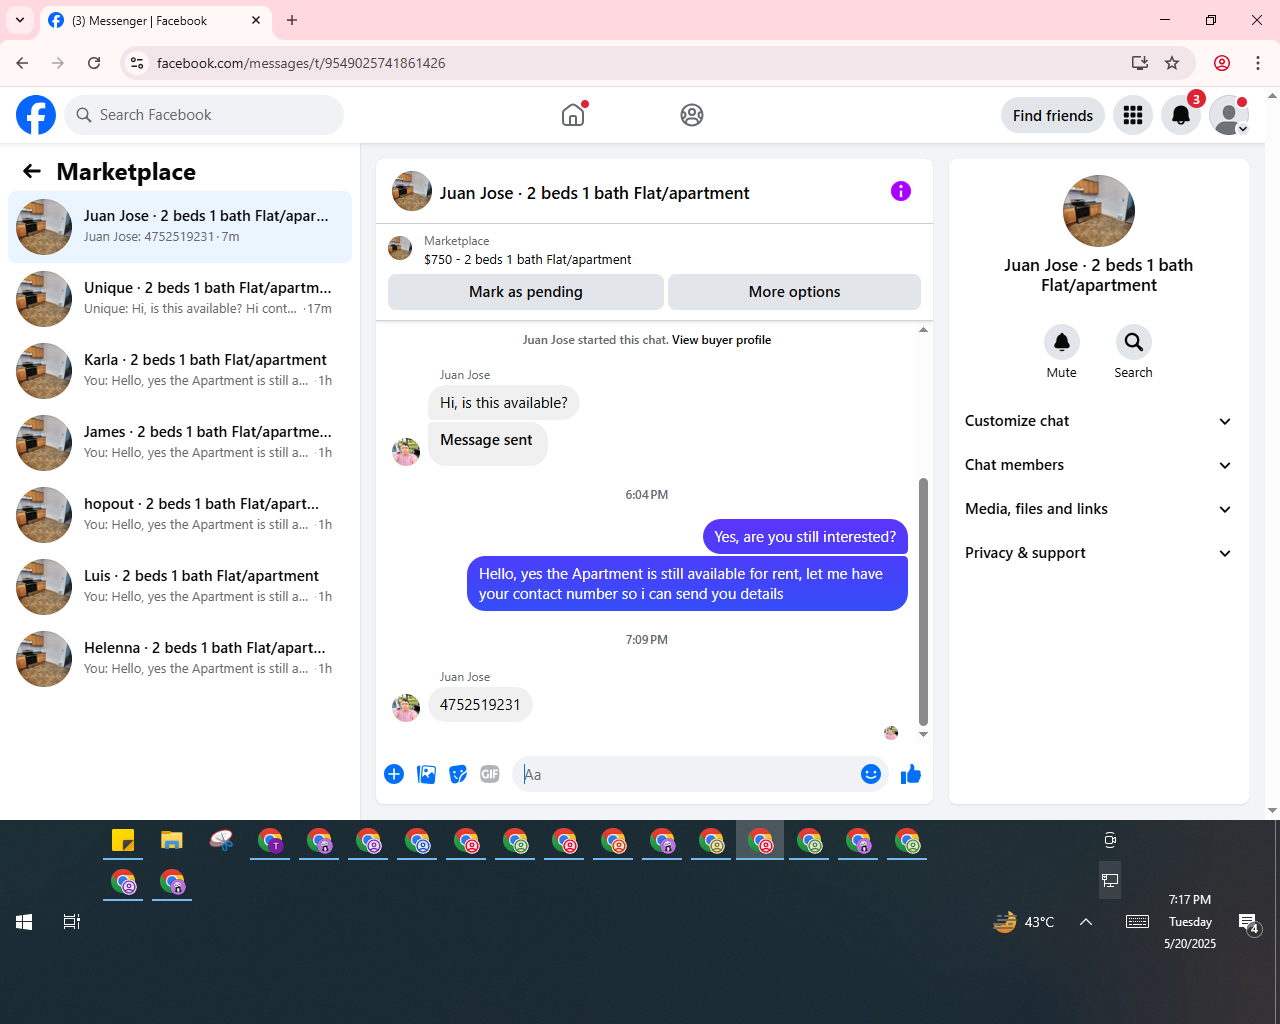Image resolution: width=1280 pixels, height=1024 pixels.
Task: Expand Media, files and links section
Action: pyautogui.click(x=1099, y=509)
